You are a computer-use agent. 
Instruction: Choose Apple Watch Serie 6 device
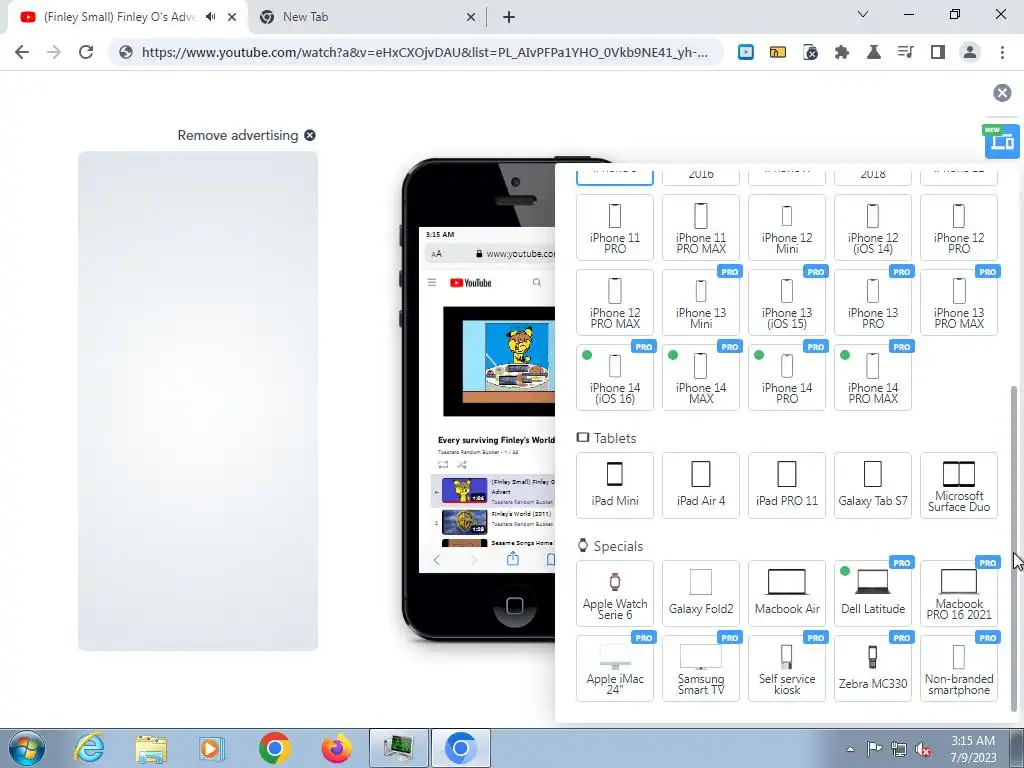[x=615, y=593]
